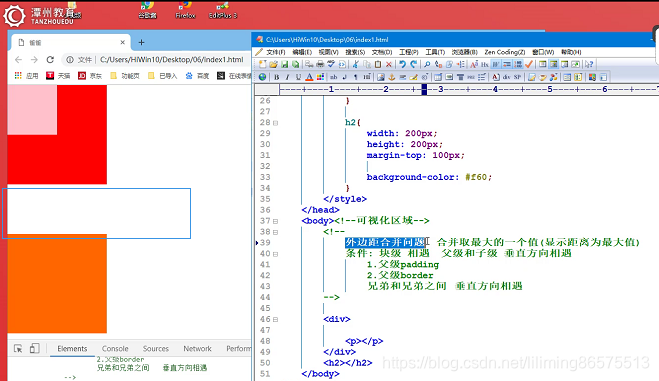659x381 pixels.
Task: Insert table from HTML toolbar
Action: pyautogui.click(x=438, y=77)
